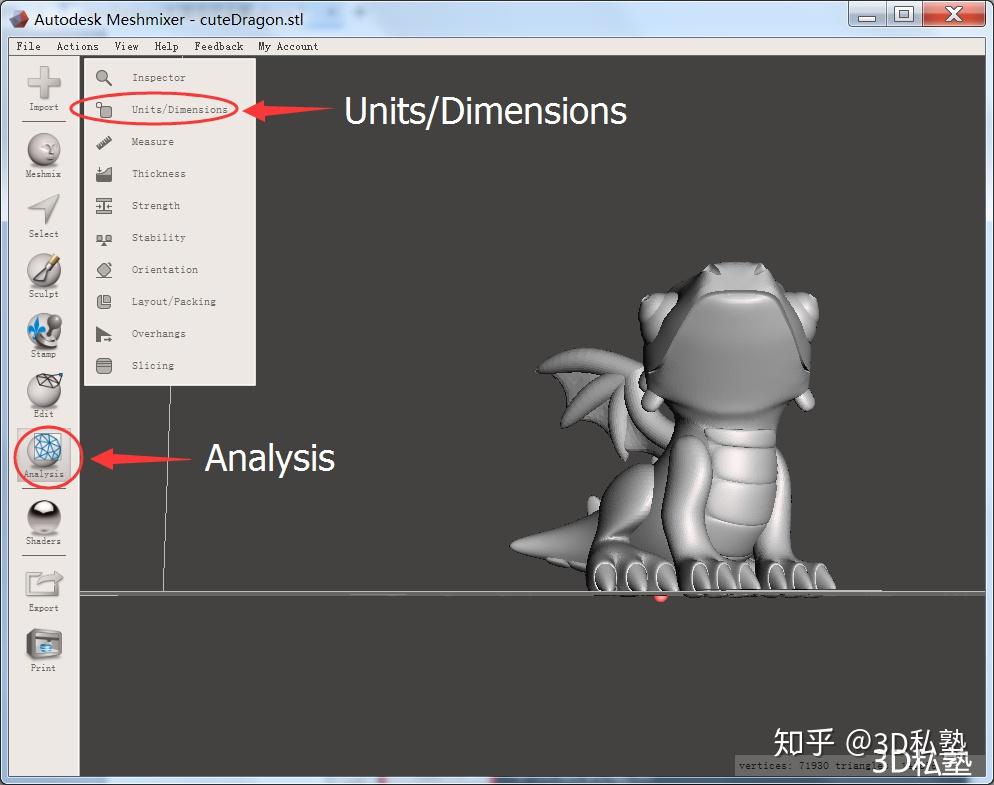Viewport: 994px width, 785px height.
Task: Select the Strength label
Action: 156,205
